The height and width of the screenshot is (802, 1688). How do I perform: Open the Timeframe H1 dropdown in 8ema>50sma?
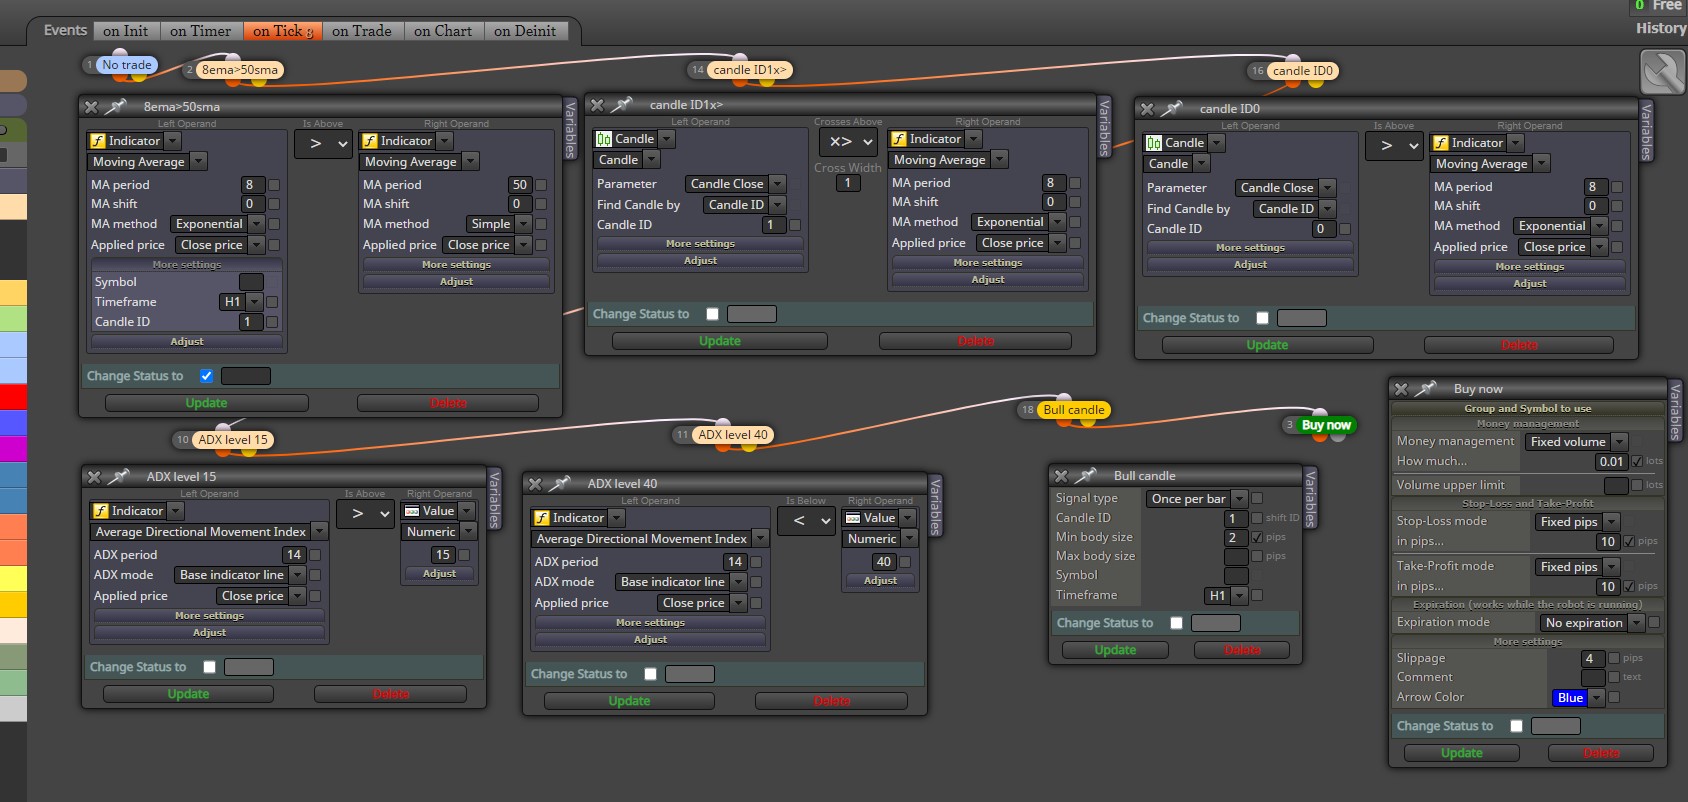click(x=241, y=301)
